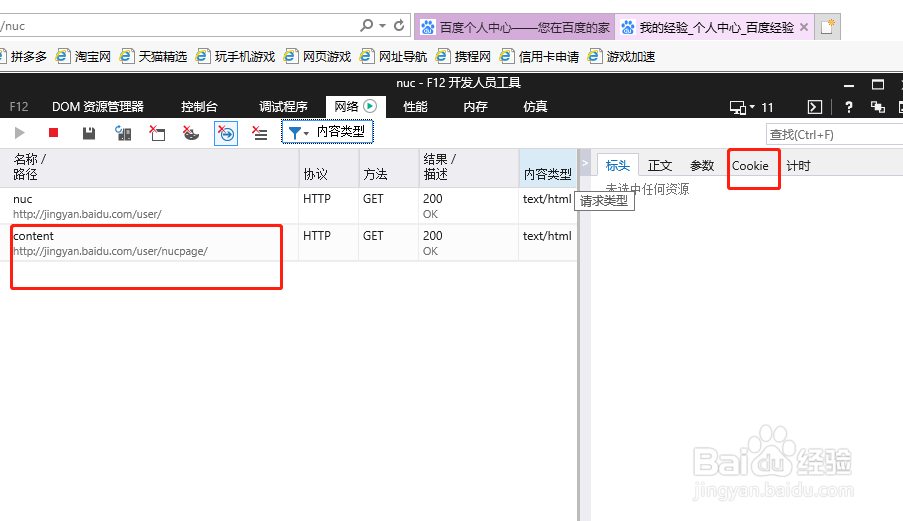Open developer tools help question mark
Screen dimensions: 903x521
coord(848,107)
